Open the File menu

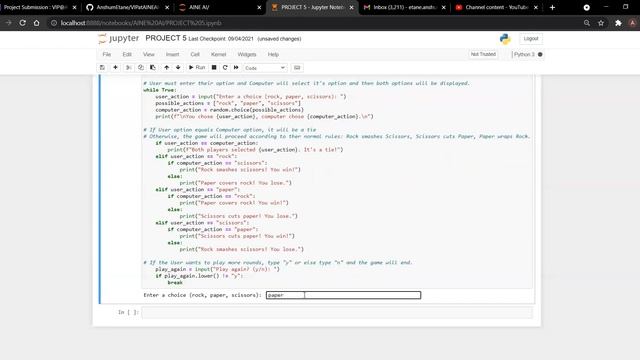coord(107,54)
